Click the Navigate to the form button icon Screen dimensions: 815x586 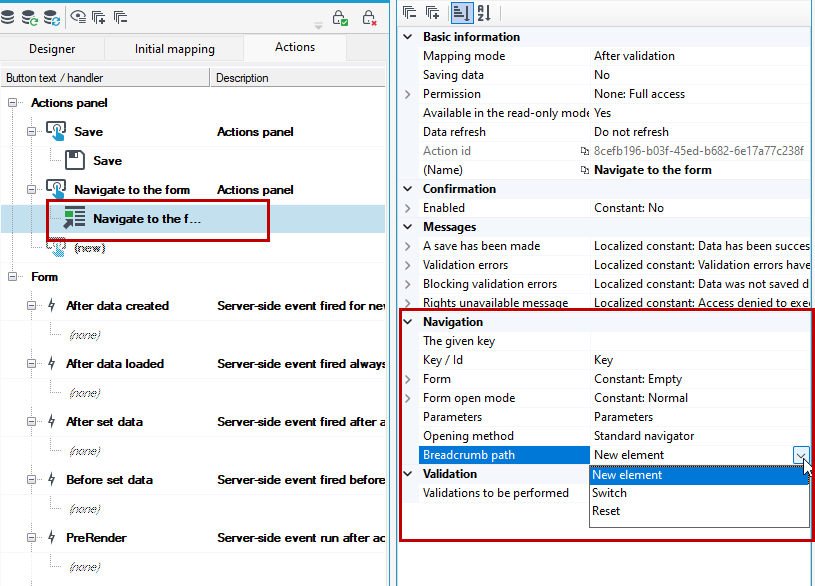click(x=56, y=189)
